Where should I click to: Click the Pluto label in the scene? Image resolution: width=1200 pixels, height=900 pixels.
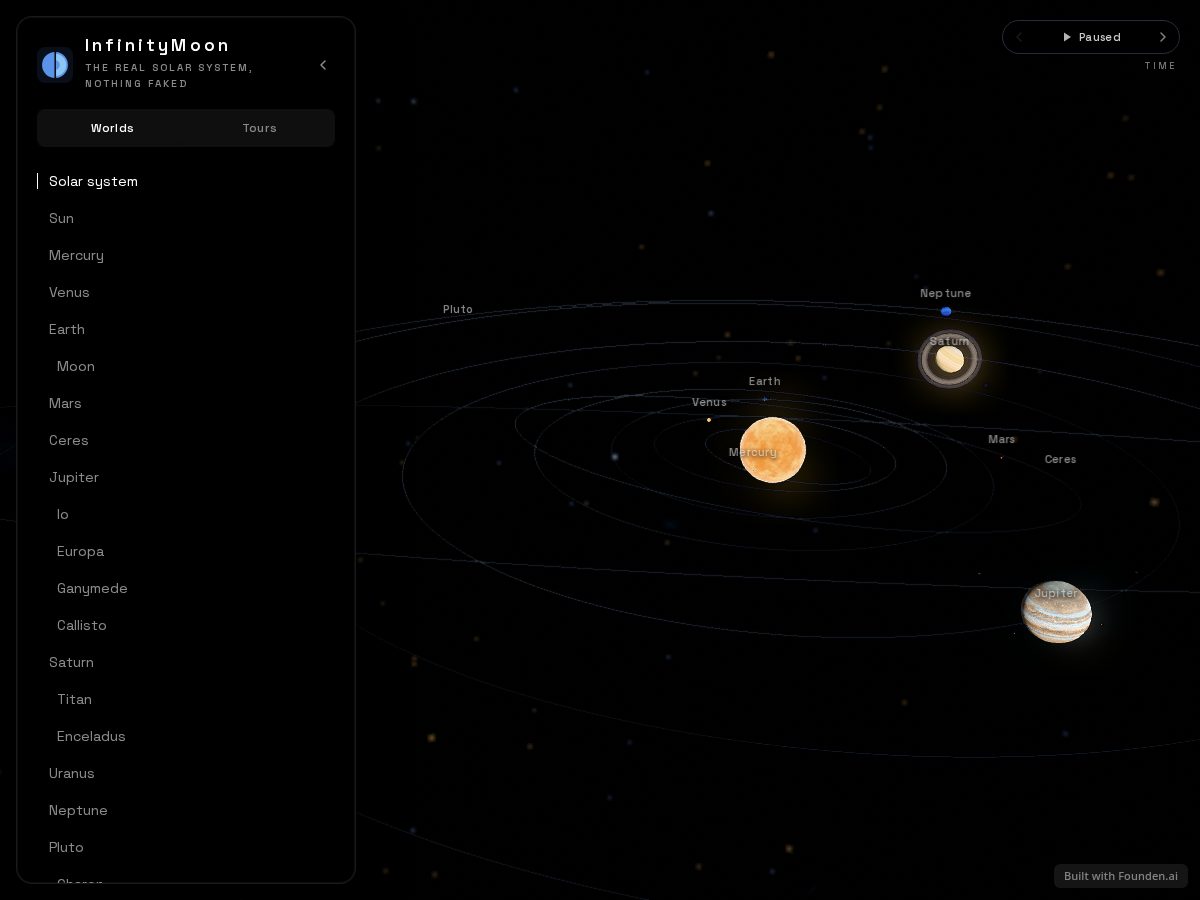(458, 309)
